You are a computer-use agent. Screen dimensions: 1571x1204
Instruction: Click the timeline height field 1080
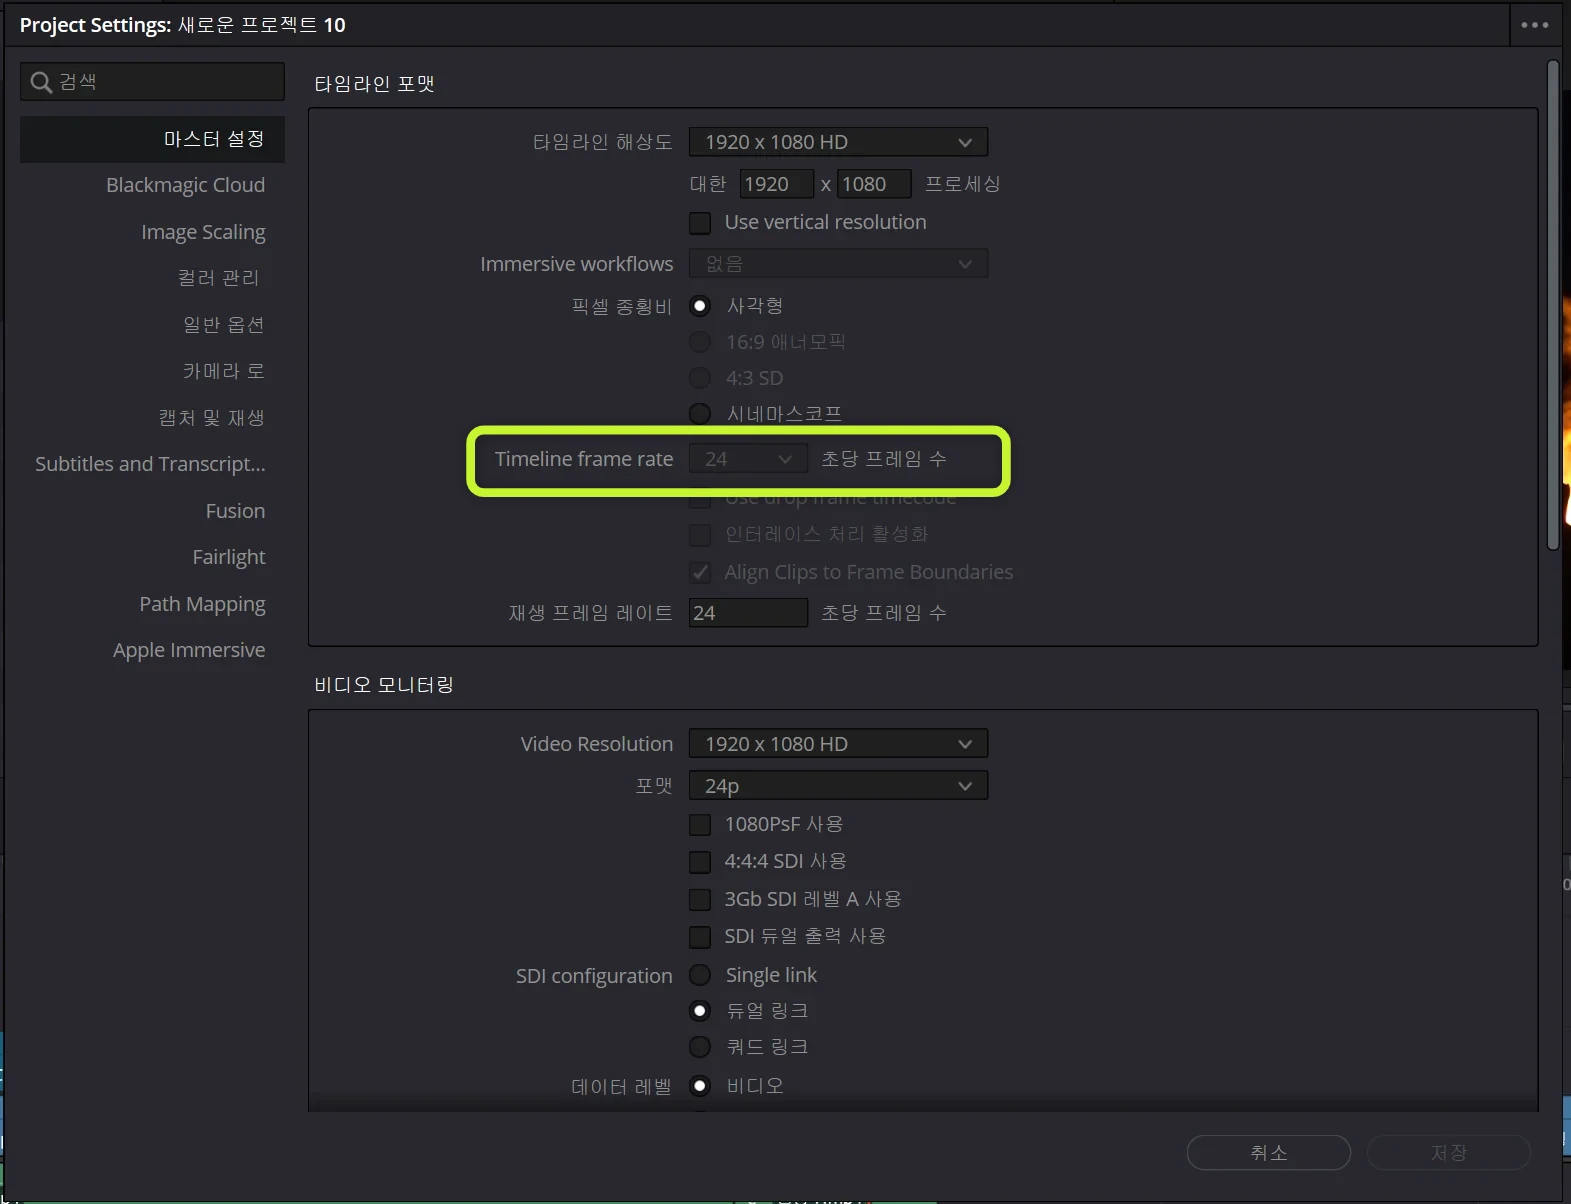[874, 184]
